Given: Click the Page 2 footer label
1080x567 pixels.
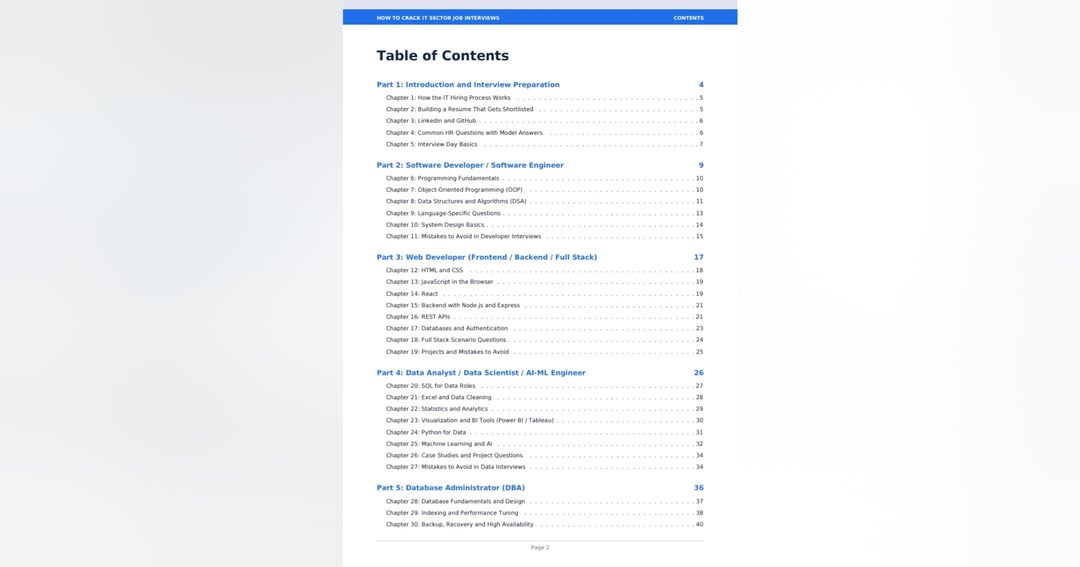Looking at the screenshot, I should click(540, 548).
